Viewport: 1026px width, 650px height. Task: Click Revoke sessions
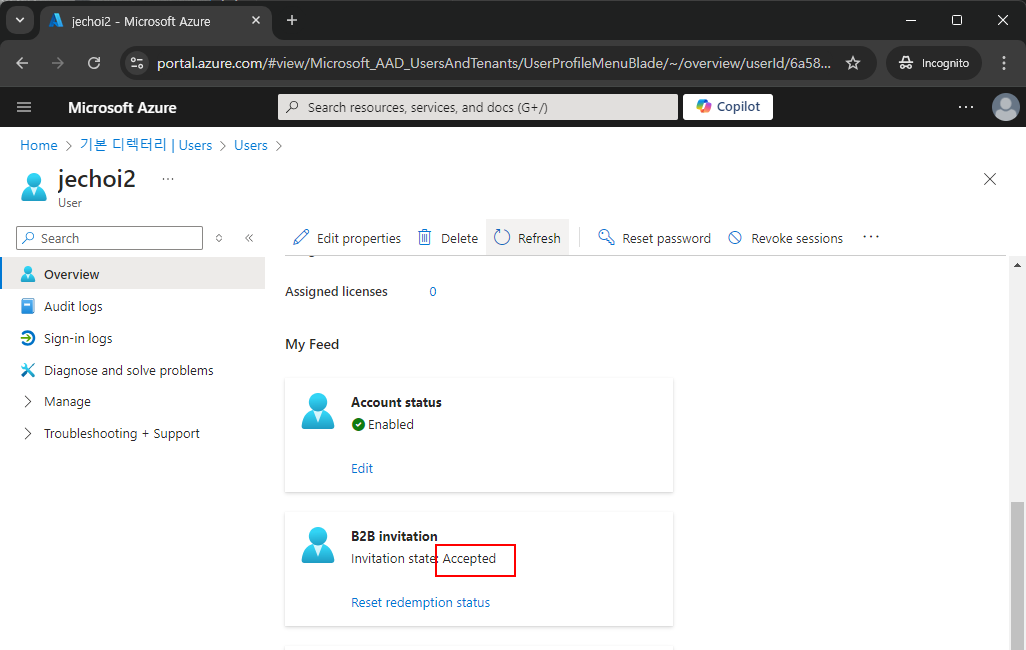[x=785, y=238]
